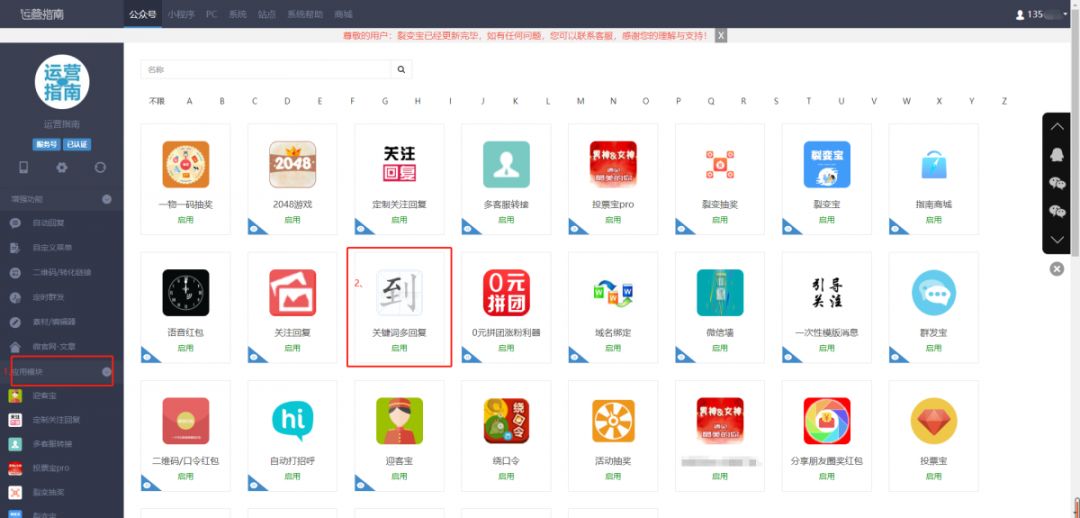Switch to the 小程序 tab
The image size is (1080, 518).
coord(181,14)
